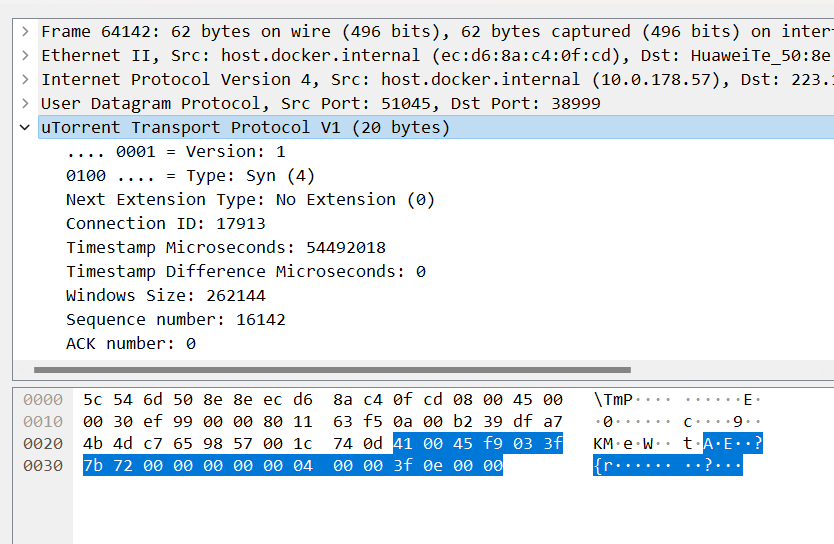Screen dimensions: 834x544
Task: Click highlighted hex byte f9 in row 0020
Action: coord(493,443)
